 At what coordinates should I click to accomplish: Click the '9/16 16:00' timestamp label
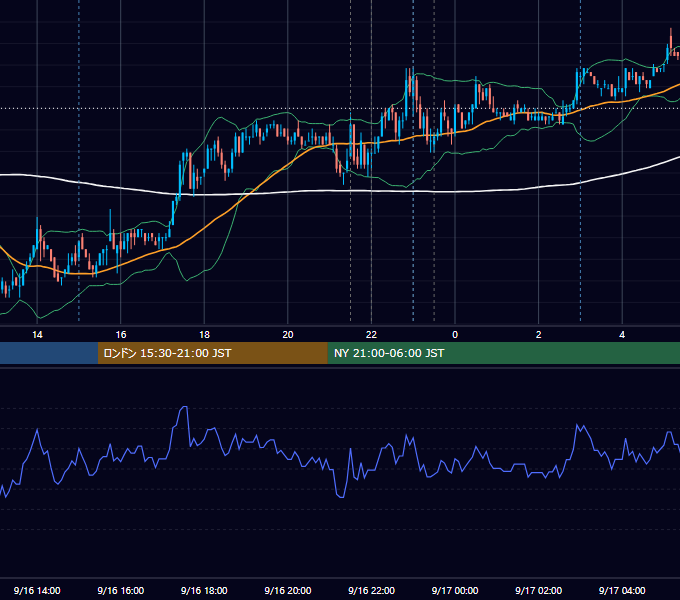pos(121,590)
